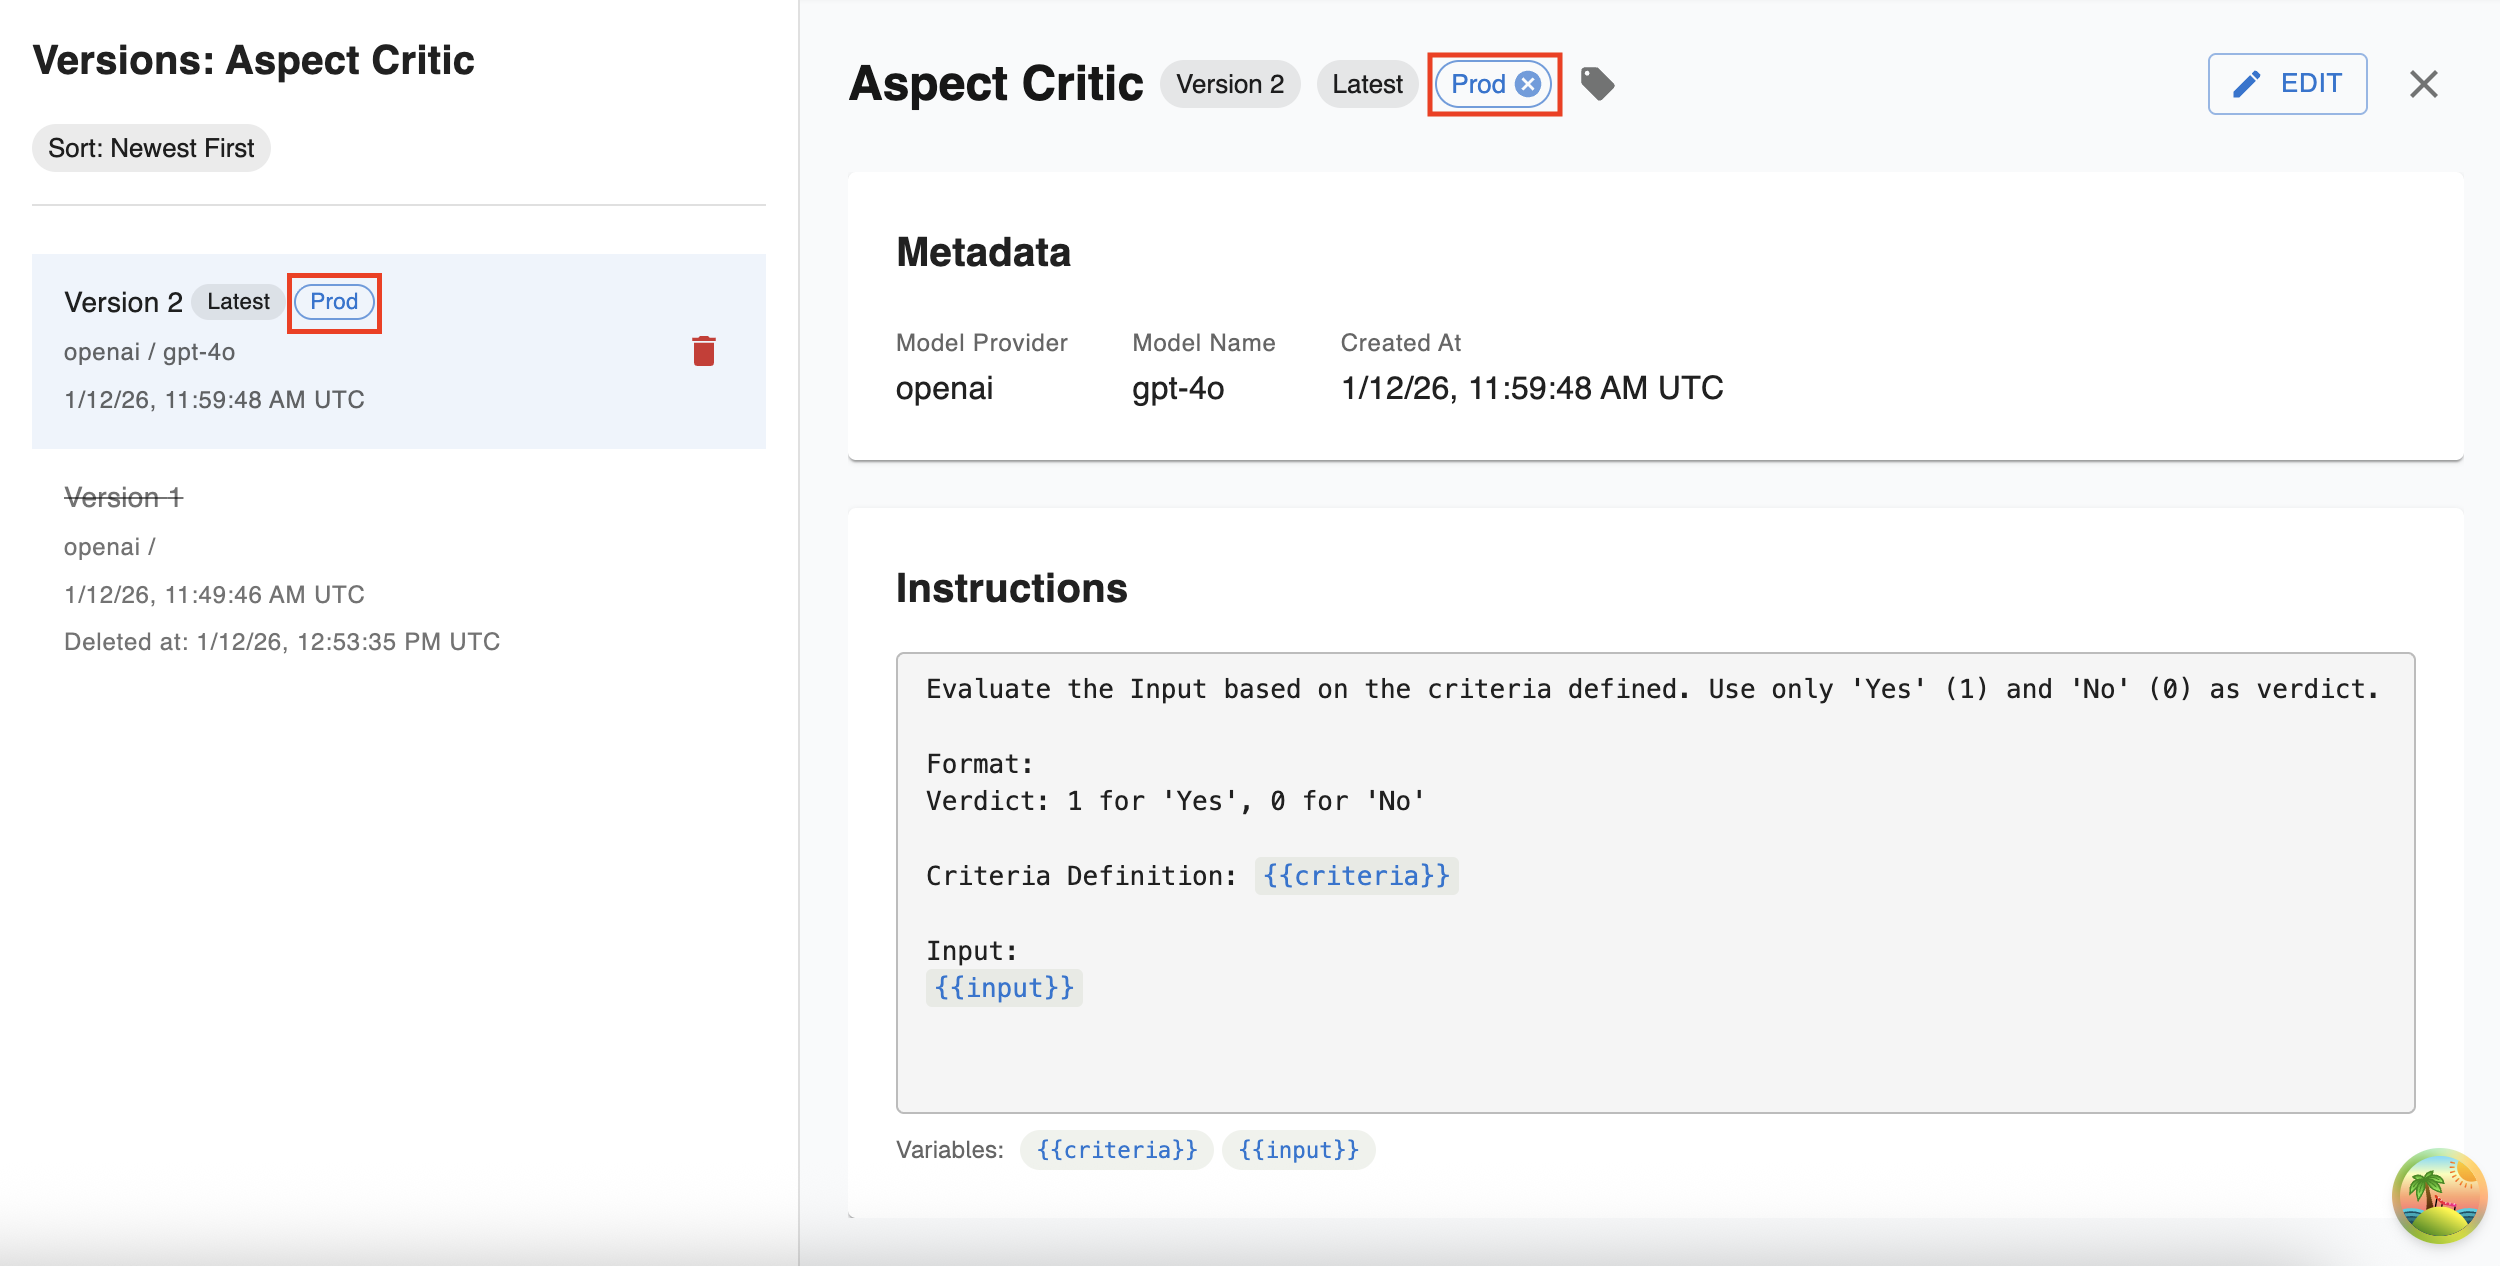Click {{input}} placeholder inside instructions text
The height and width of the screenshot is (1266, 2500).
1004,988
